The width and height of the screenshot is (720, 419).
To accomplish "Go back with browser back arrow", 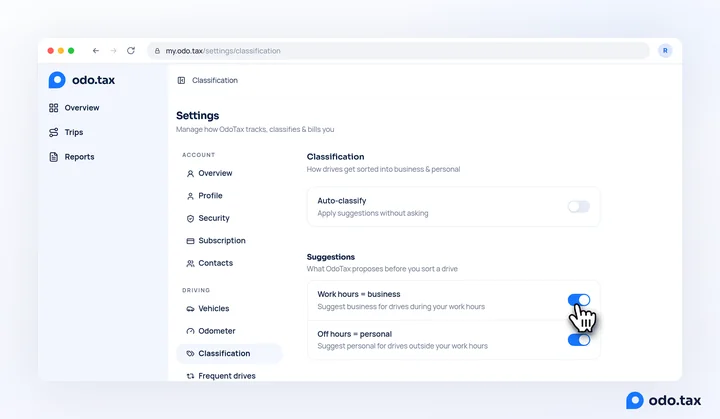I will [x=96, y=51].
